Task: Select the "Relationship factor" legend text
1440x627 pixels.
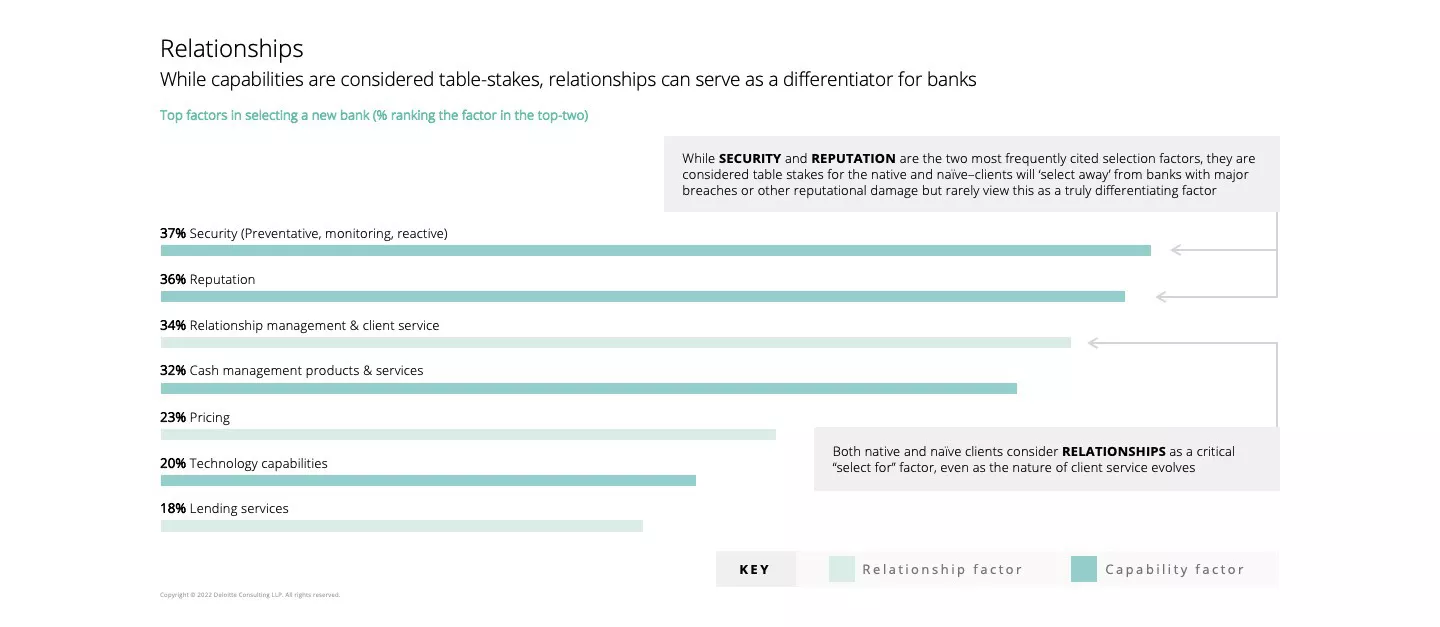Action: pyautogui.click(x=942, y=570)
